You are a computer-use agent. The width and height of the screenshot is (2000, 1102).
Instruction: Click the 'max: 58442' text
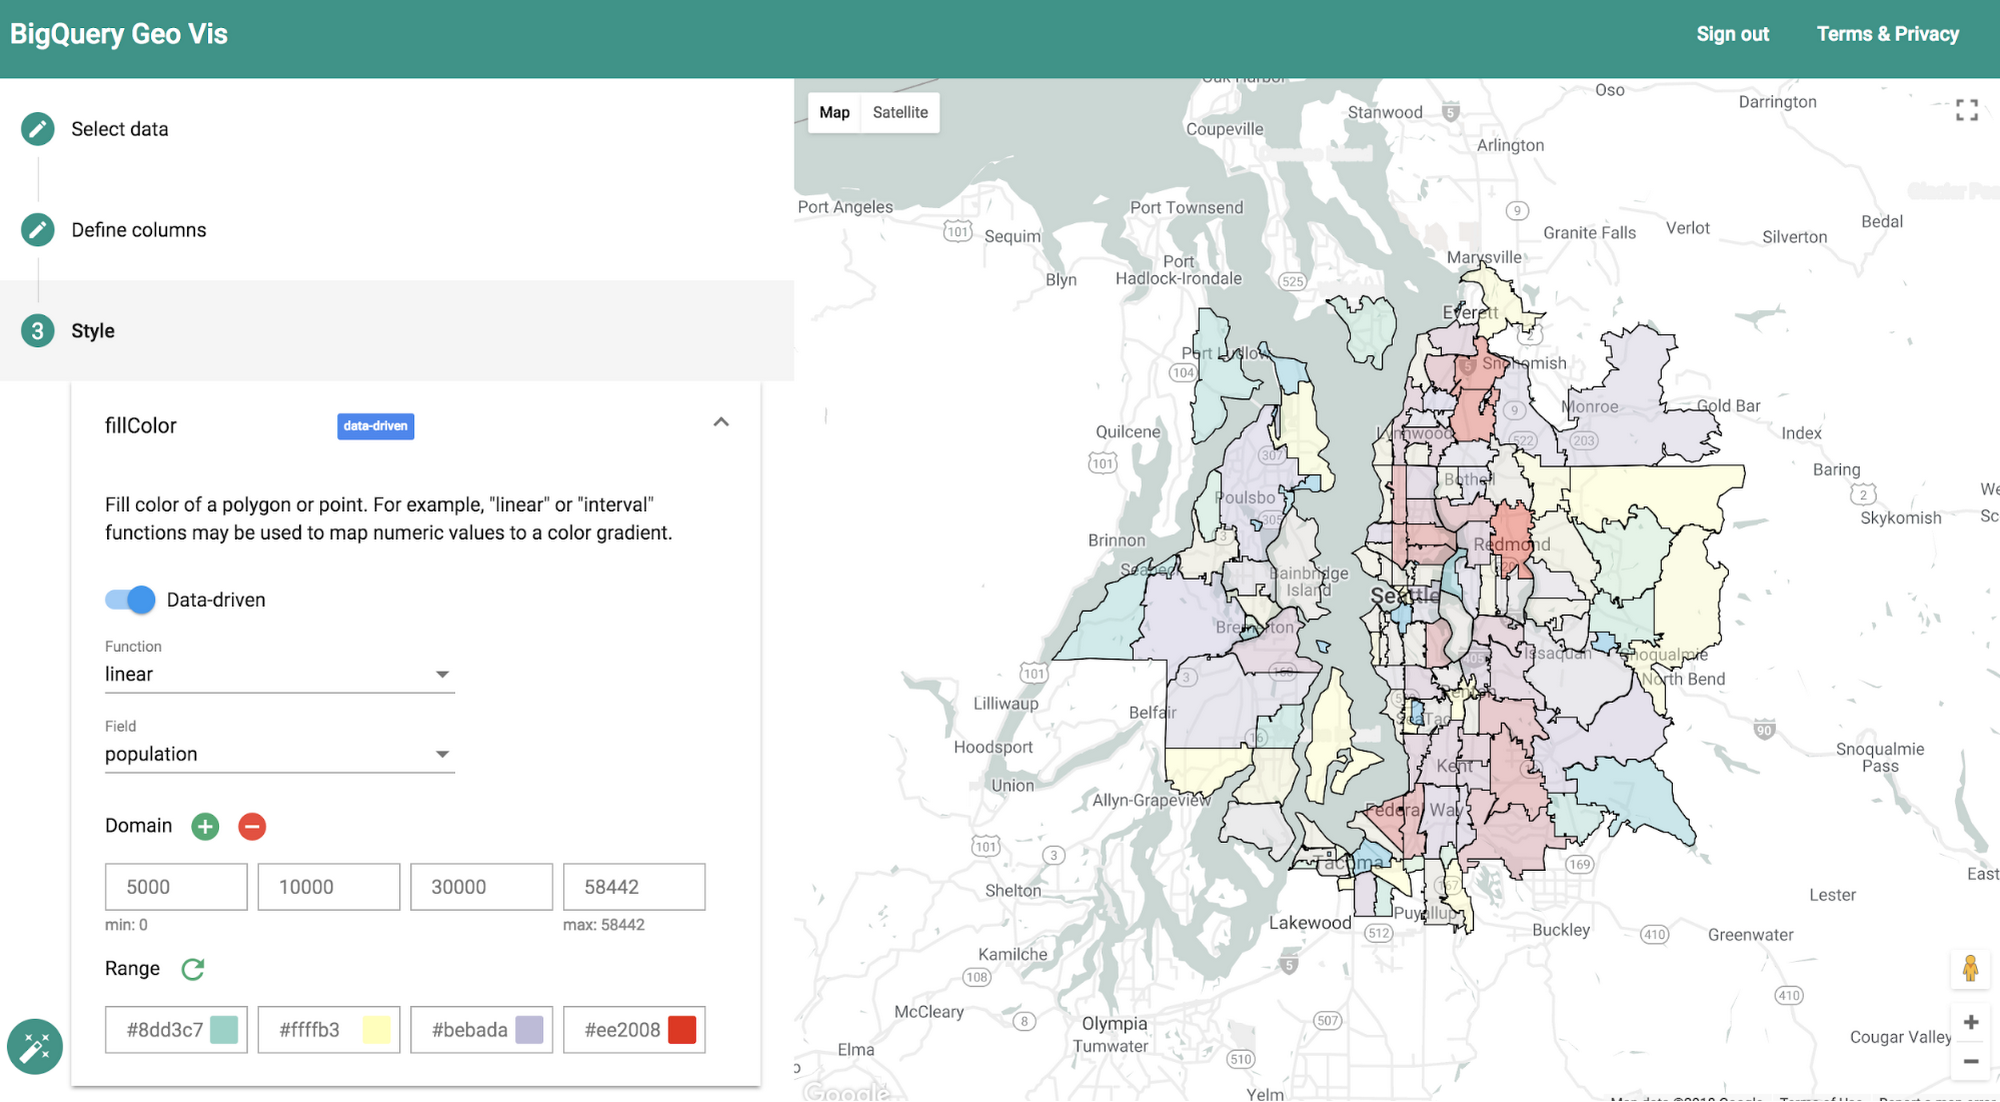tap(604, 925)
